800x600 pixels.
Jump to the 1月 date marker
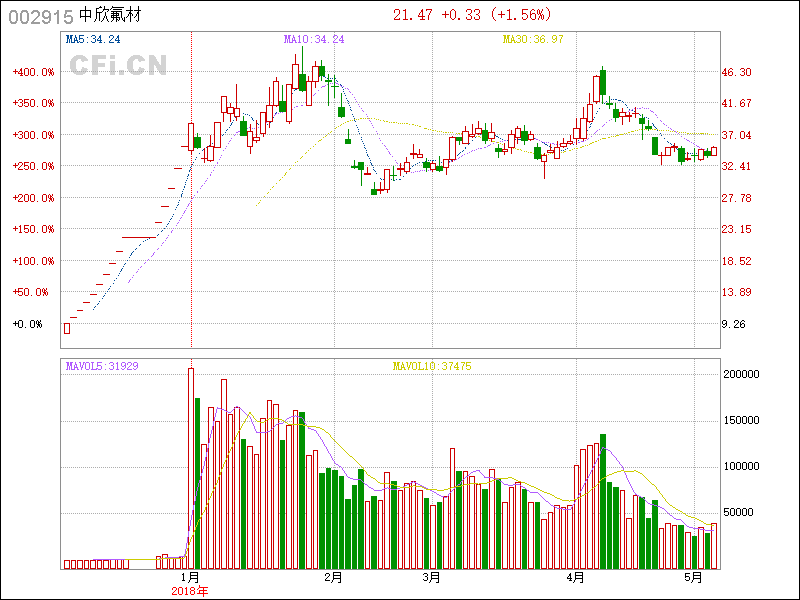(x=189, y=578)
